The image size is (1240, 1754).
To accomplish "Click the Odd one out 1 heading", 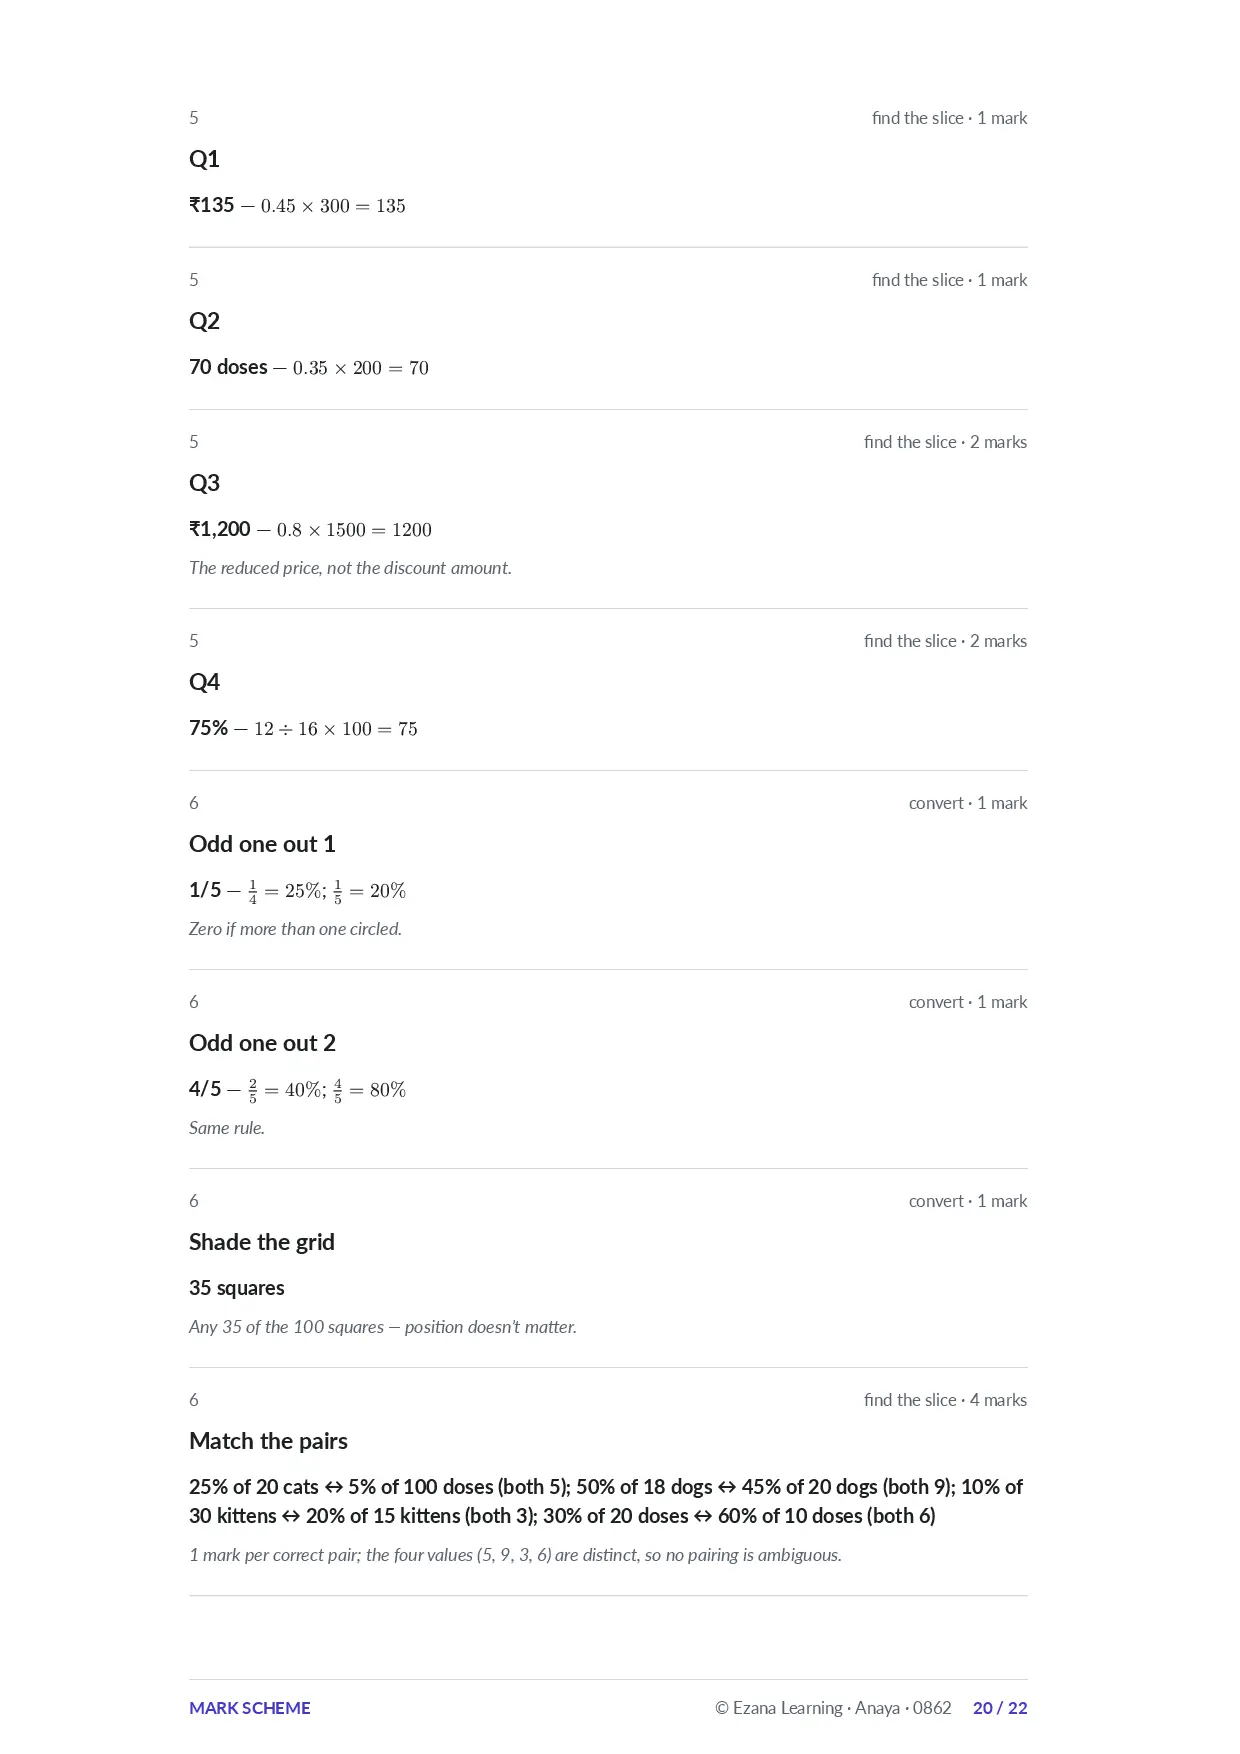I will (x=262, y=844).
